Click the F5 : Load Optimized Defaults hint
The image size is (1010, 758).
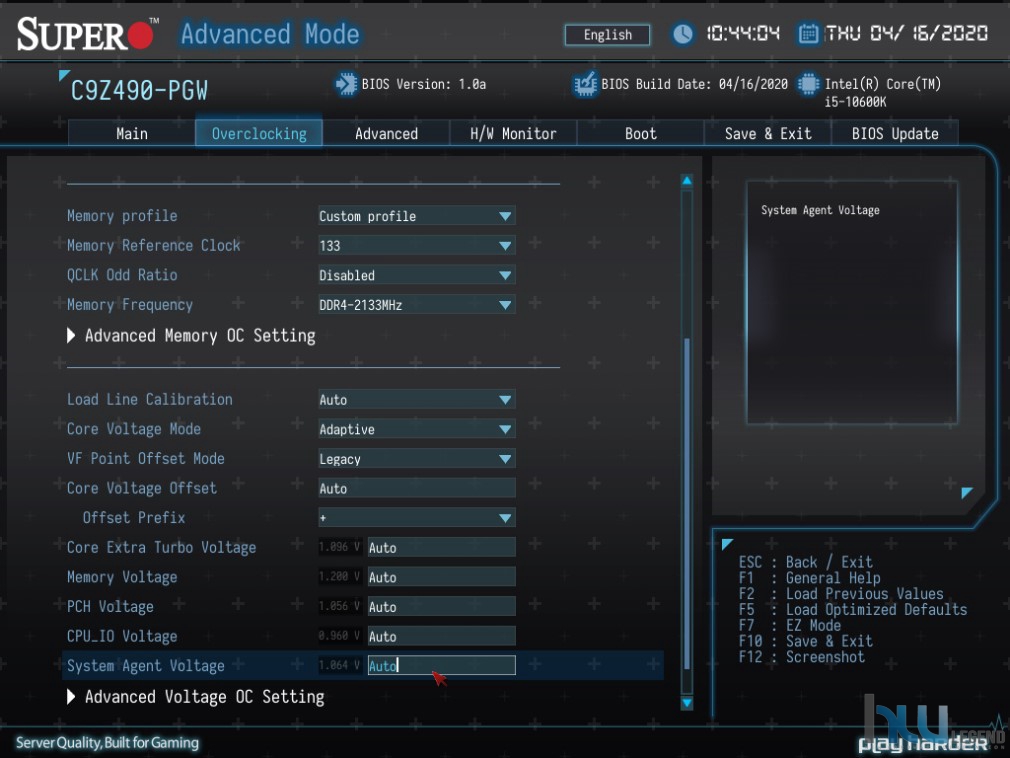[853, 609]
